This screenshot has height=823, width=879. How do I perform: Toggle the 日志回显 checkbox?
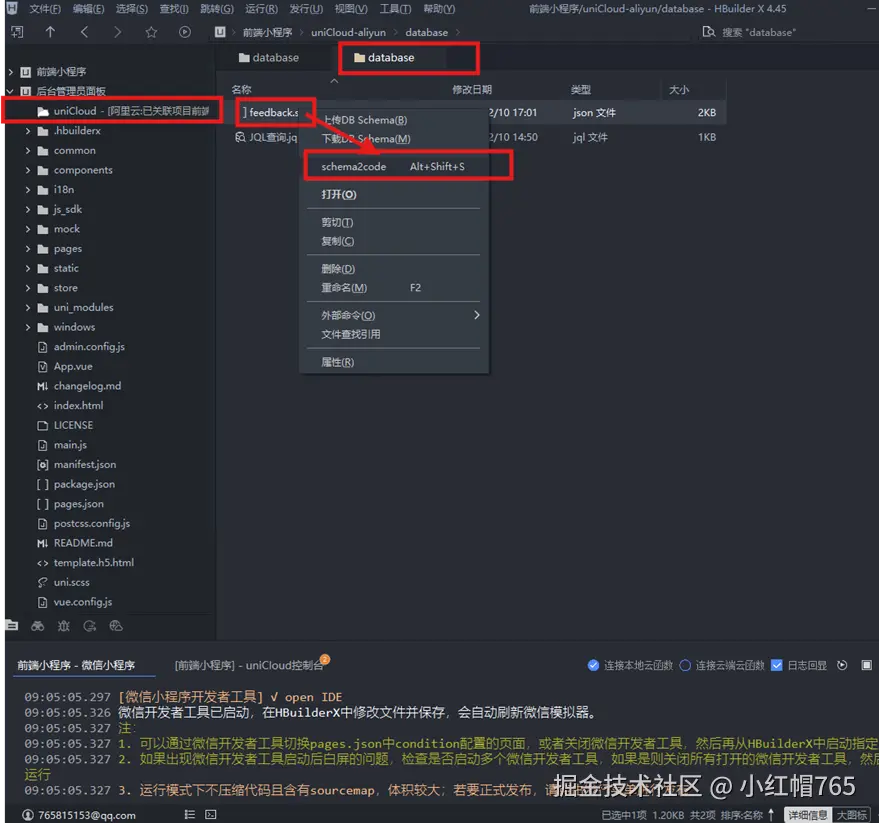tap(776, 665)
